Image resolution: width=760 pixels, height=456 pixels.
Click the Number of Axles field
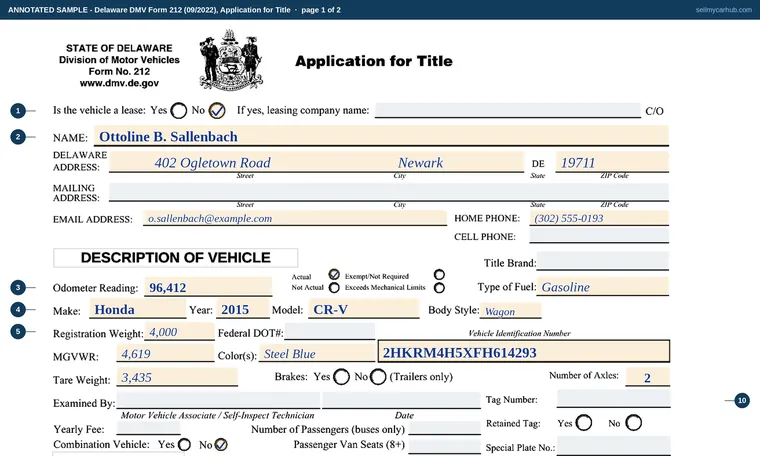point(648,377)
